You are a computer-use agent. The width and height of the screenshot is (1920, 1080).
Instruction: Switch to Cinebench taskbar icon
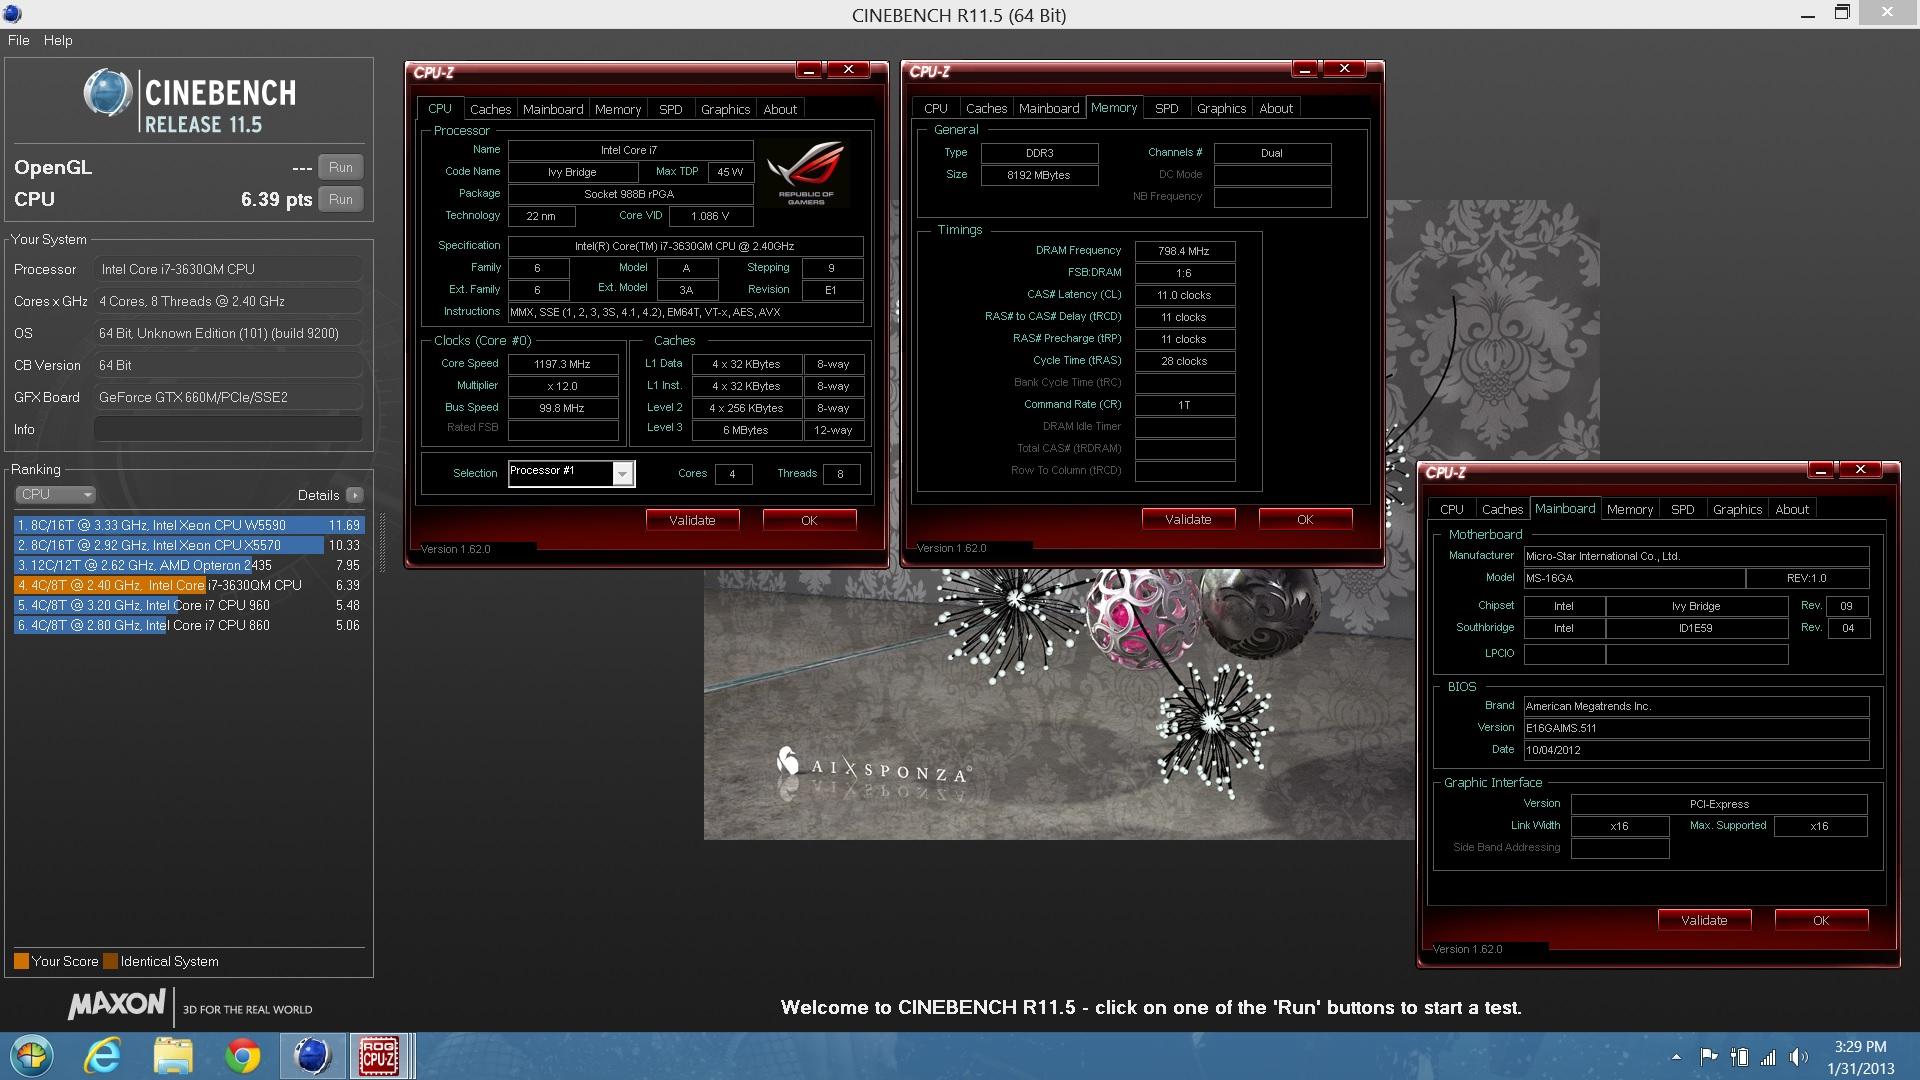coord(312,1056)
